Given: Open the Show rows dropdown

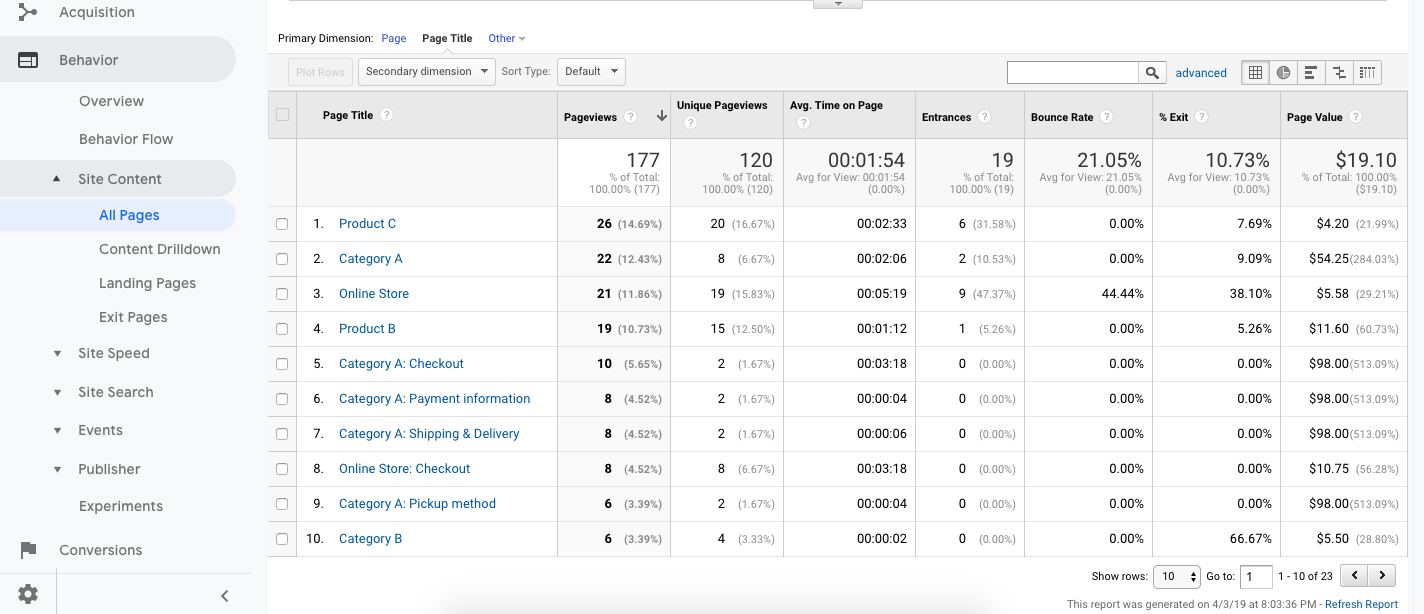Looking at the screenshot, I should tap(1177, 576).
